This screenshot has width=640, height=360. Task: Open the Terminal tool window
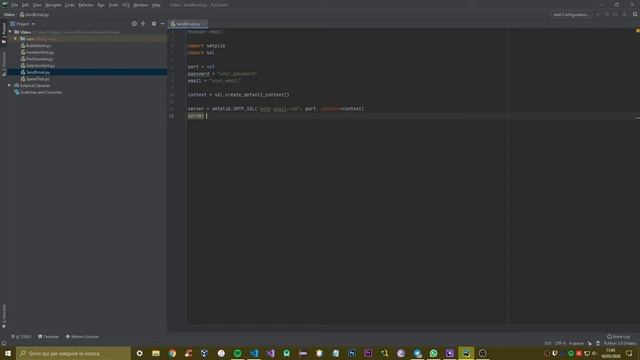pos(48,337)
